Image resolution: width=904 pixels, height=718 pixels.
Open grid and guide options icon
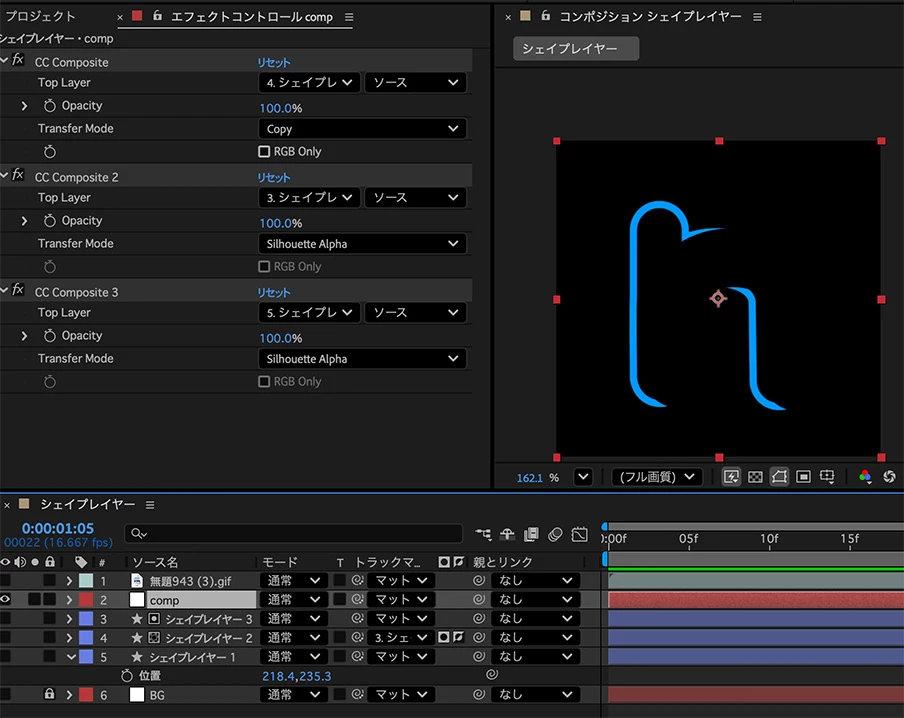pos(827,476)
